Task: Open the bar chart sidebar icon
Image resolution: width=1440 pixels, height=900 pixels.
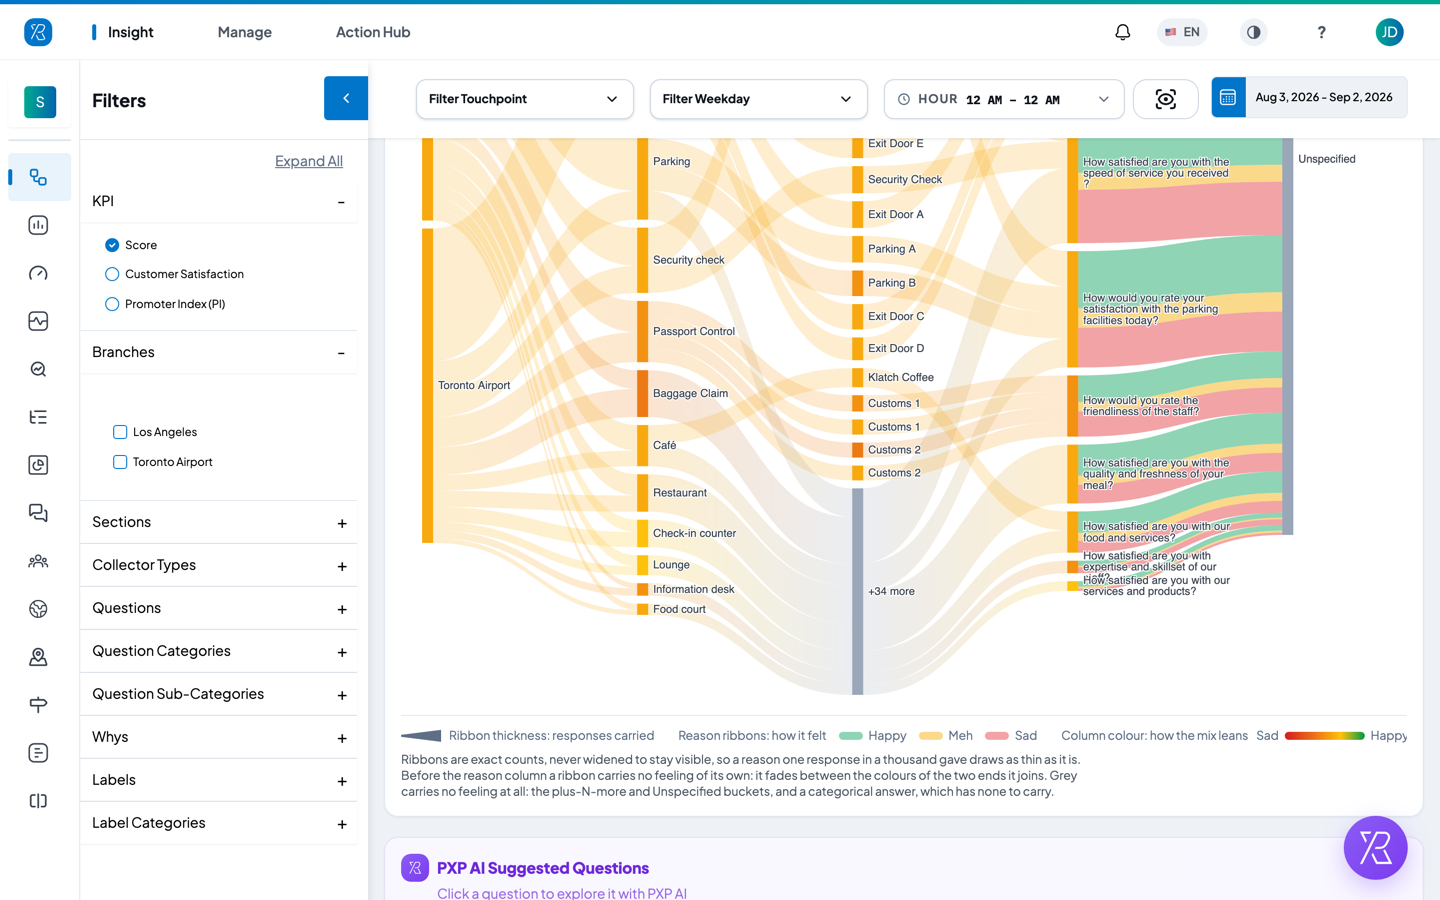Action: tap(39, 225)
